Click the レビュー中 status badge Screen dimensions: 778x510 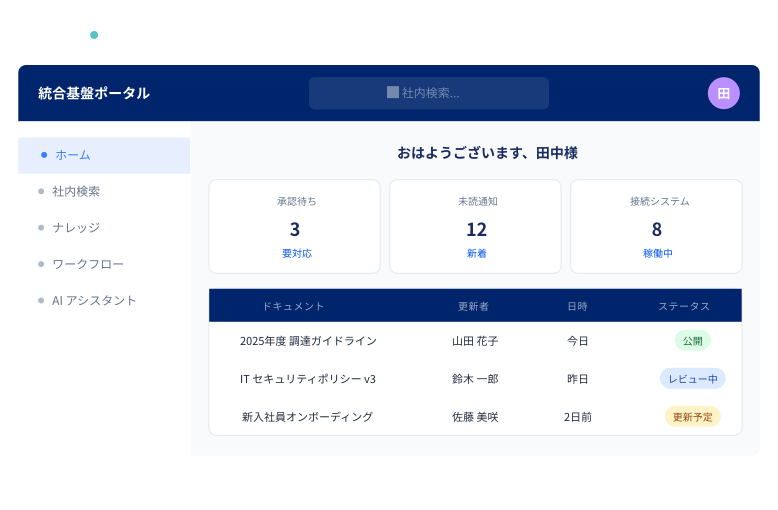(692, 379)
